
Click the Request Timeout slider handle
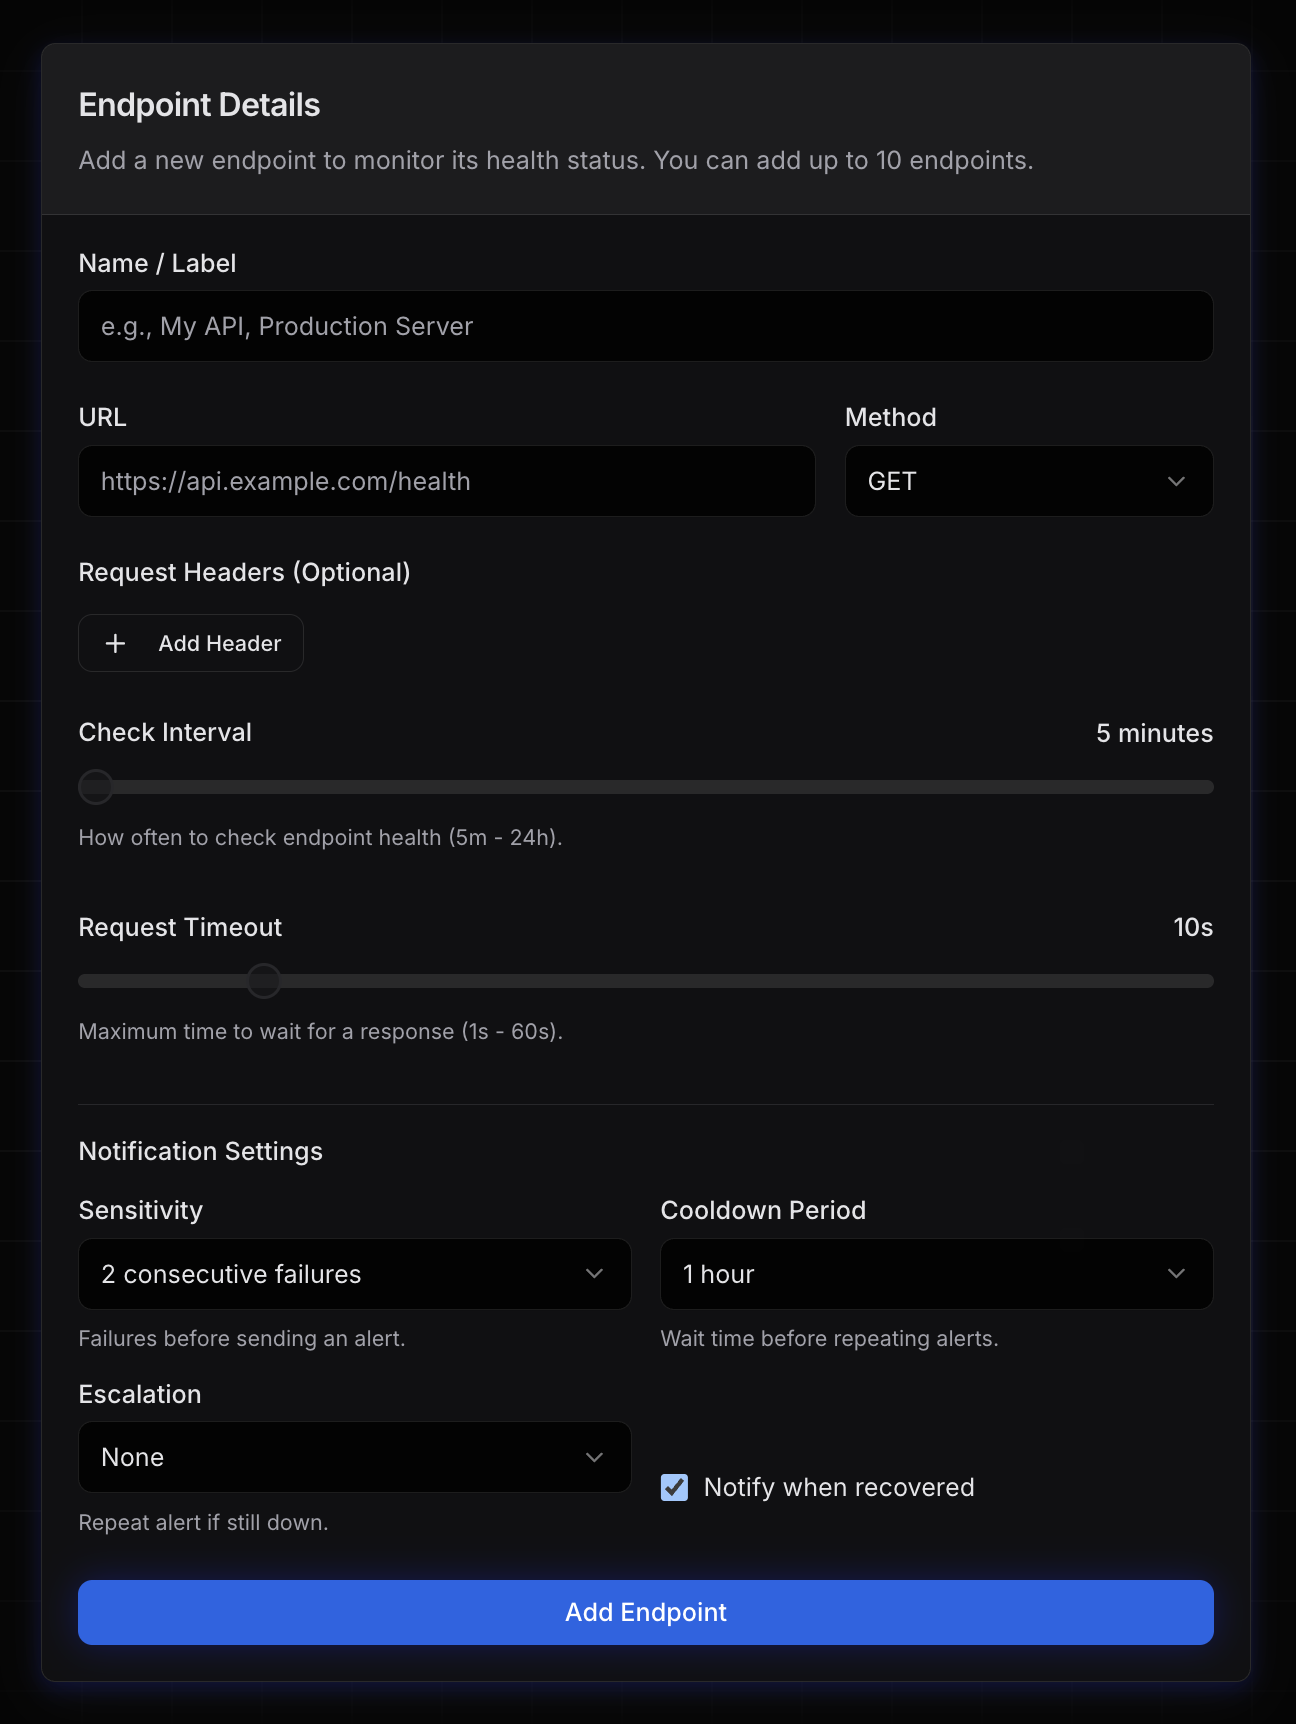(264, 981)
